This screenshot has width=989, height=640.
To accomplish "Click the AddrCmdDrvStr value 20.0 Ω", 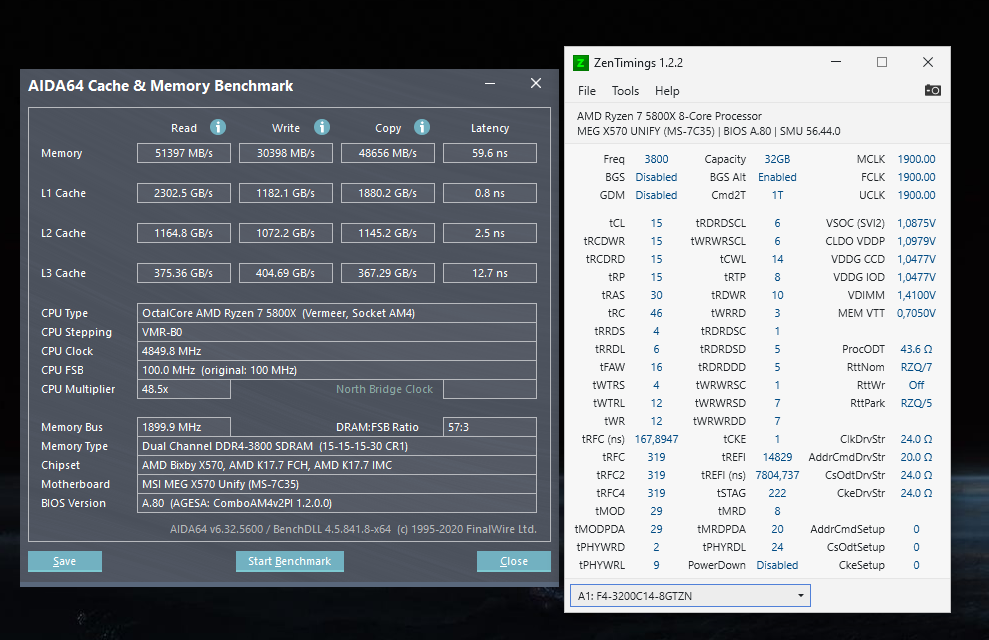I will click(x=916, y=457).
